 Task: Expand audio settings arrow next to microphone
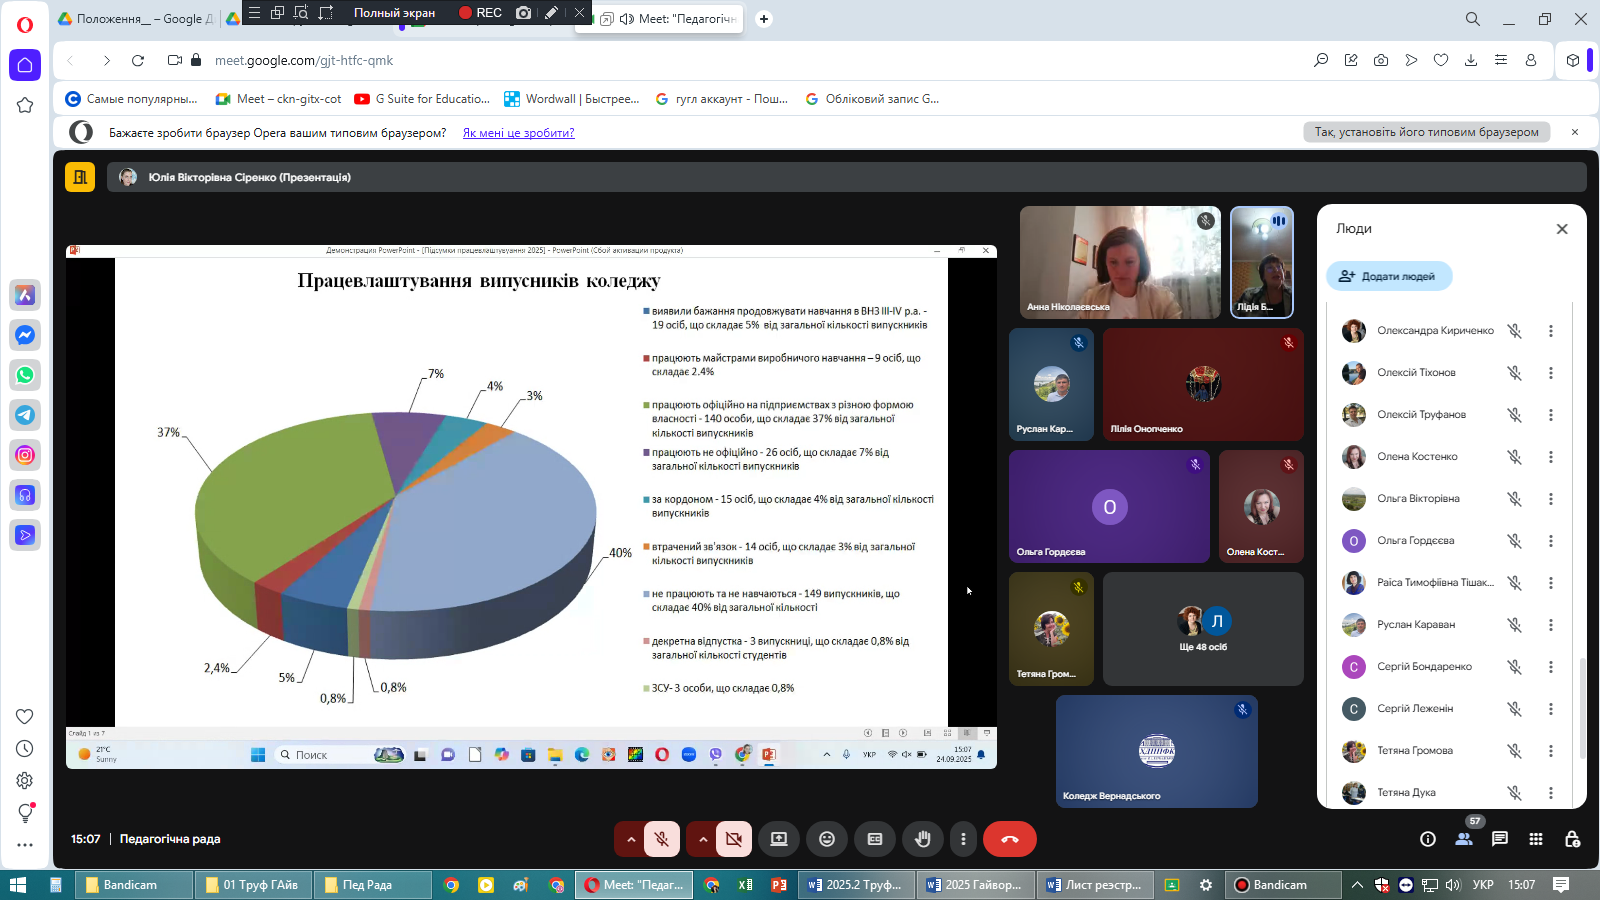[x=631, y=839]
